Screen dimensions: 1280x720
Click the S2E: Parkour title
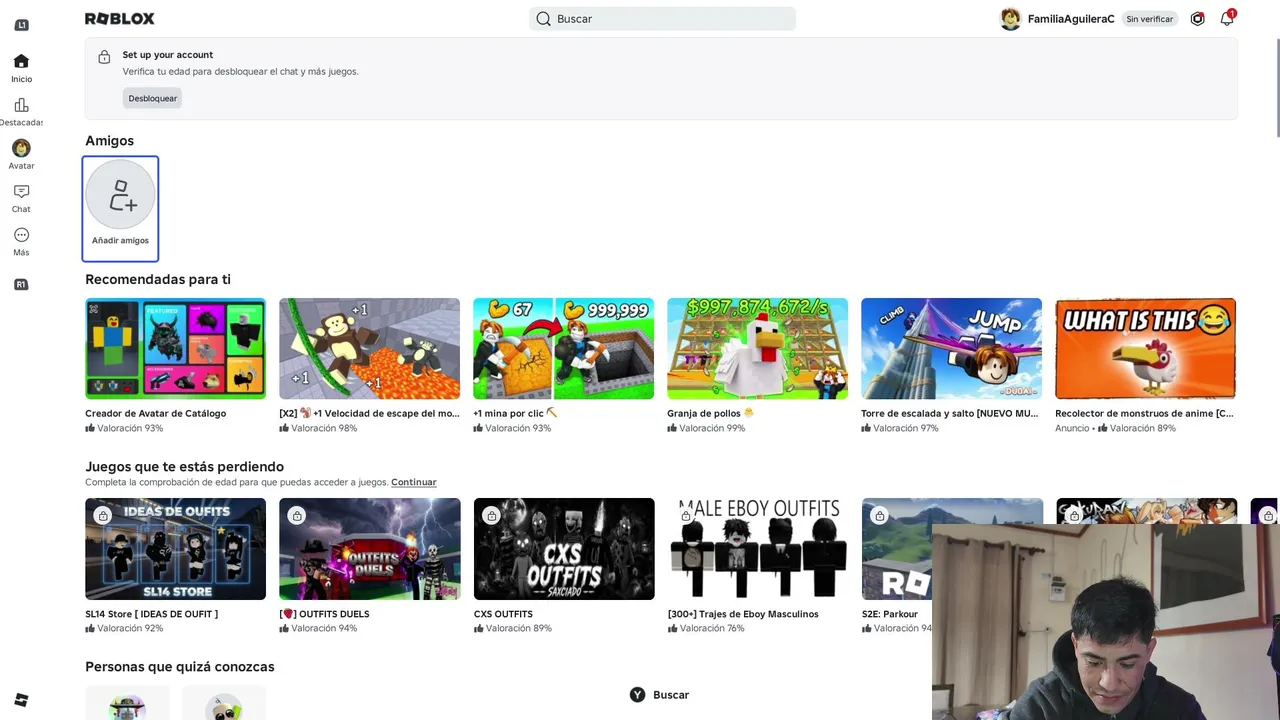pyautogui.click(x=890, y=614)
